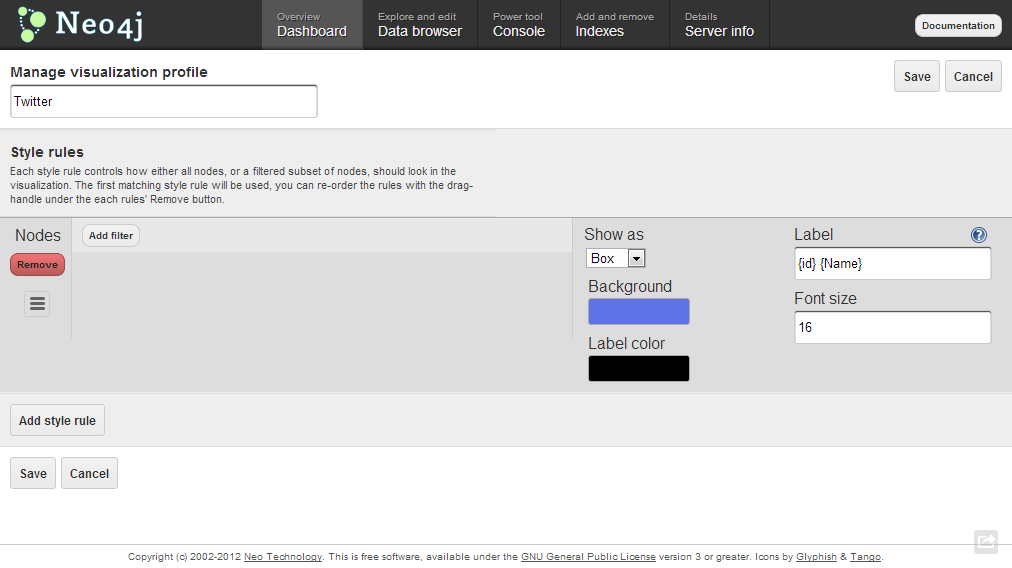Open the Dashboard overview tab
The image size is (1012, 568).
point(312,25)
